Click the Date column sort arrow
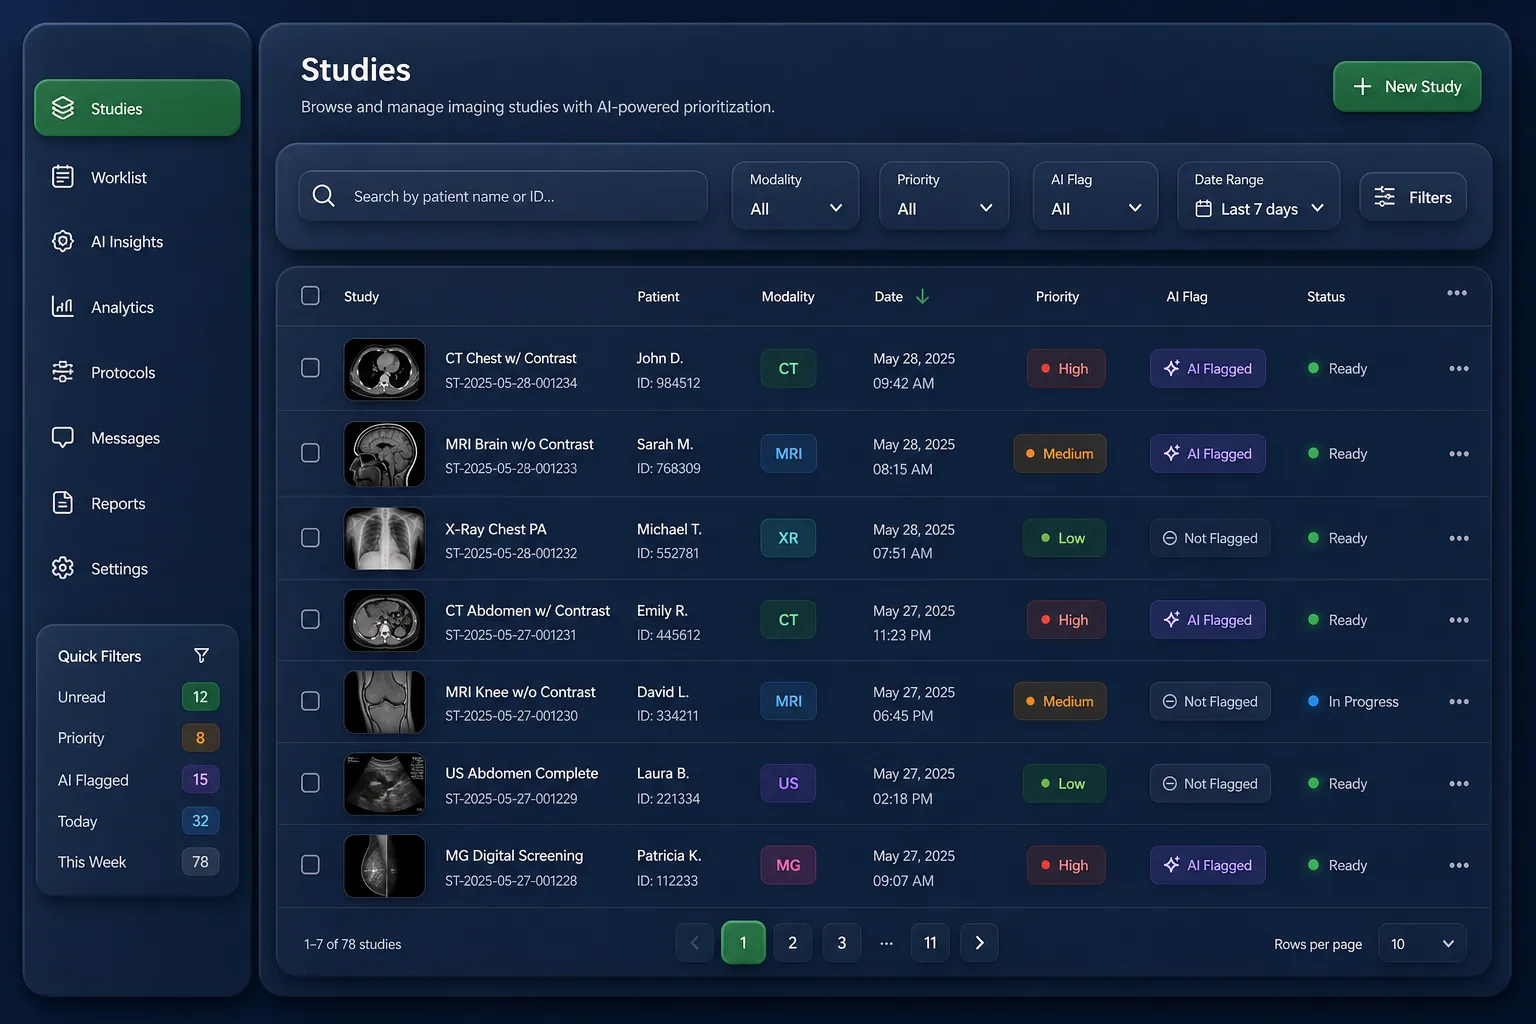This screenshot has height=1024, width=1536. (922, 297)
